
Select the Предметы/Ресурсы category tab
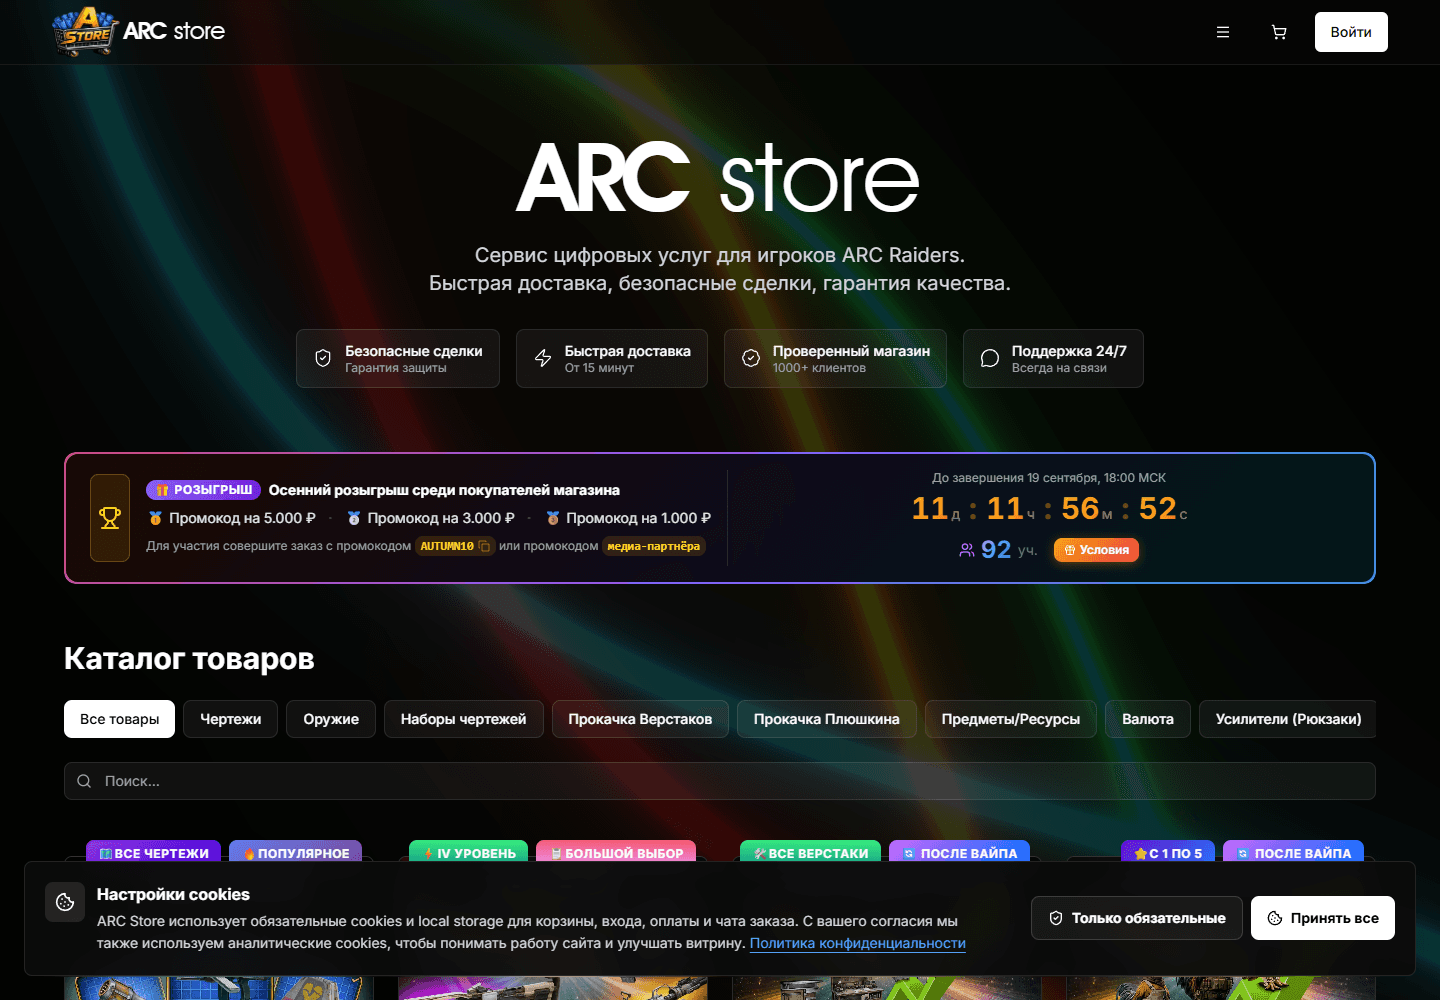pyautogui.click(x=1011, y=719)
